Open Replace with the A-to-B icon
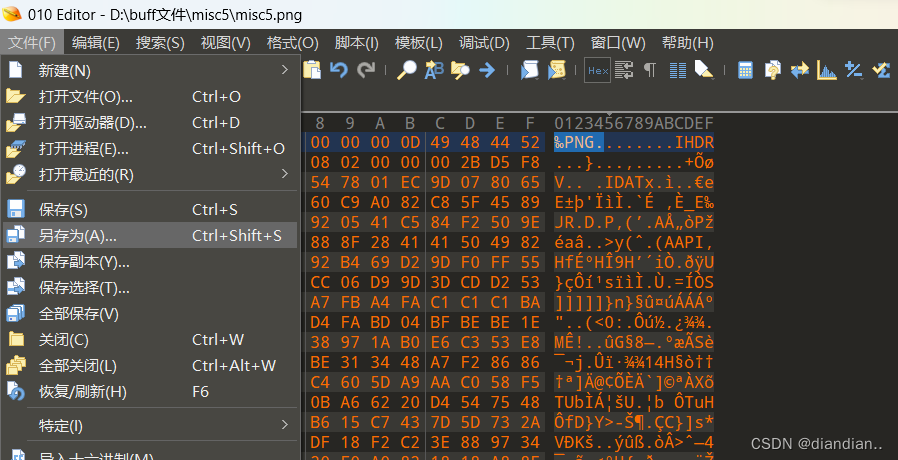This screenshot has width=898, height=460. [x=434, y=70]
